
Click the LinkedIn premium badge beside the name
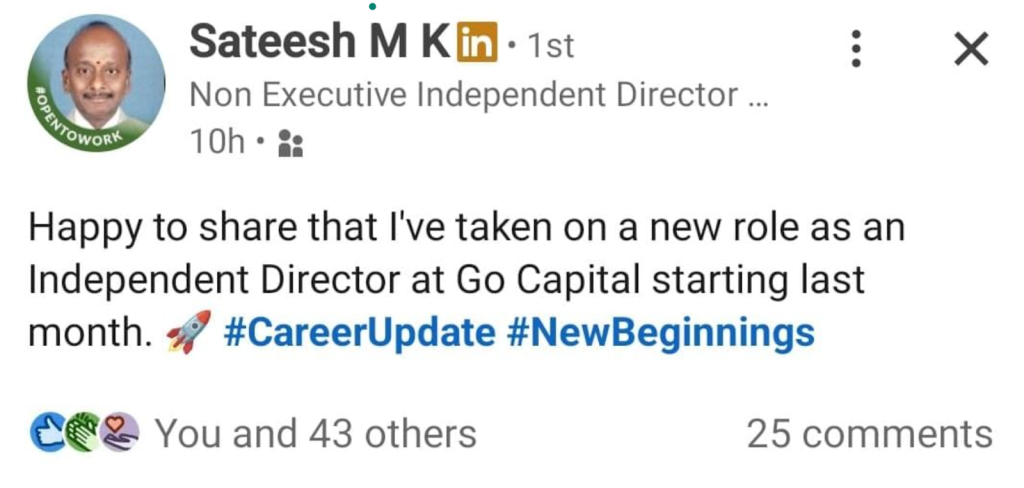tap(475, 44)
